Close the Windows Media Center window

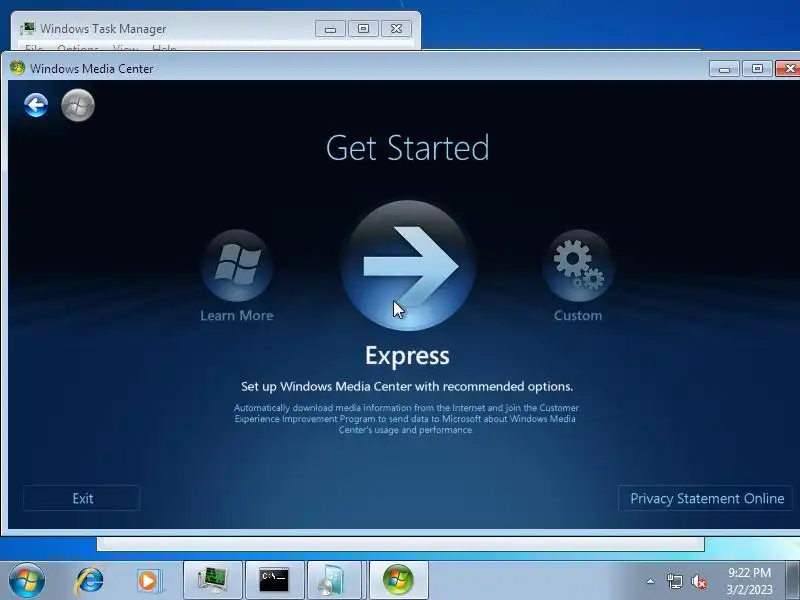click(788, 69)
